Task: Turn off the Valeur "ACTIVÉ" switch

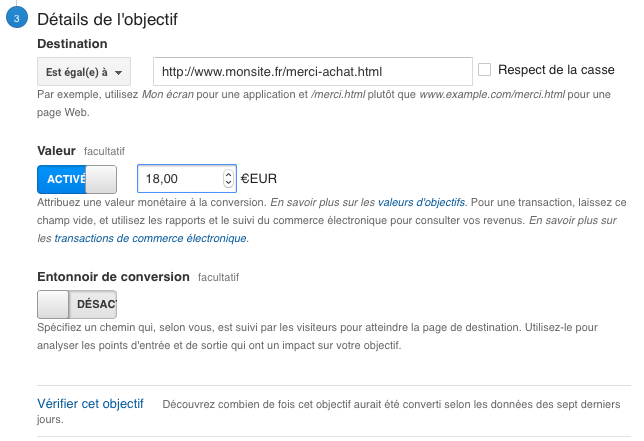Action: tap(77, 179)
